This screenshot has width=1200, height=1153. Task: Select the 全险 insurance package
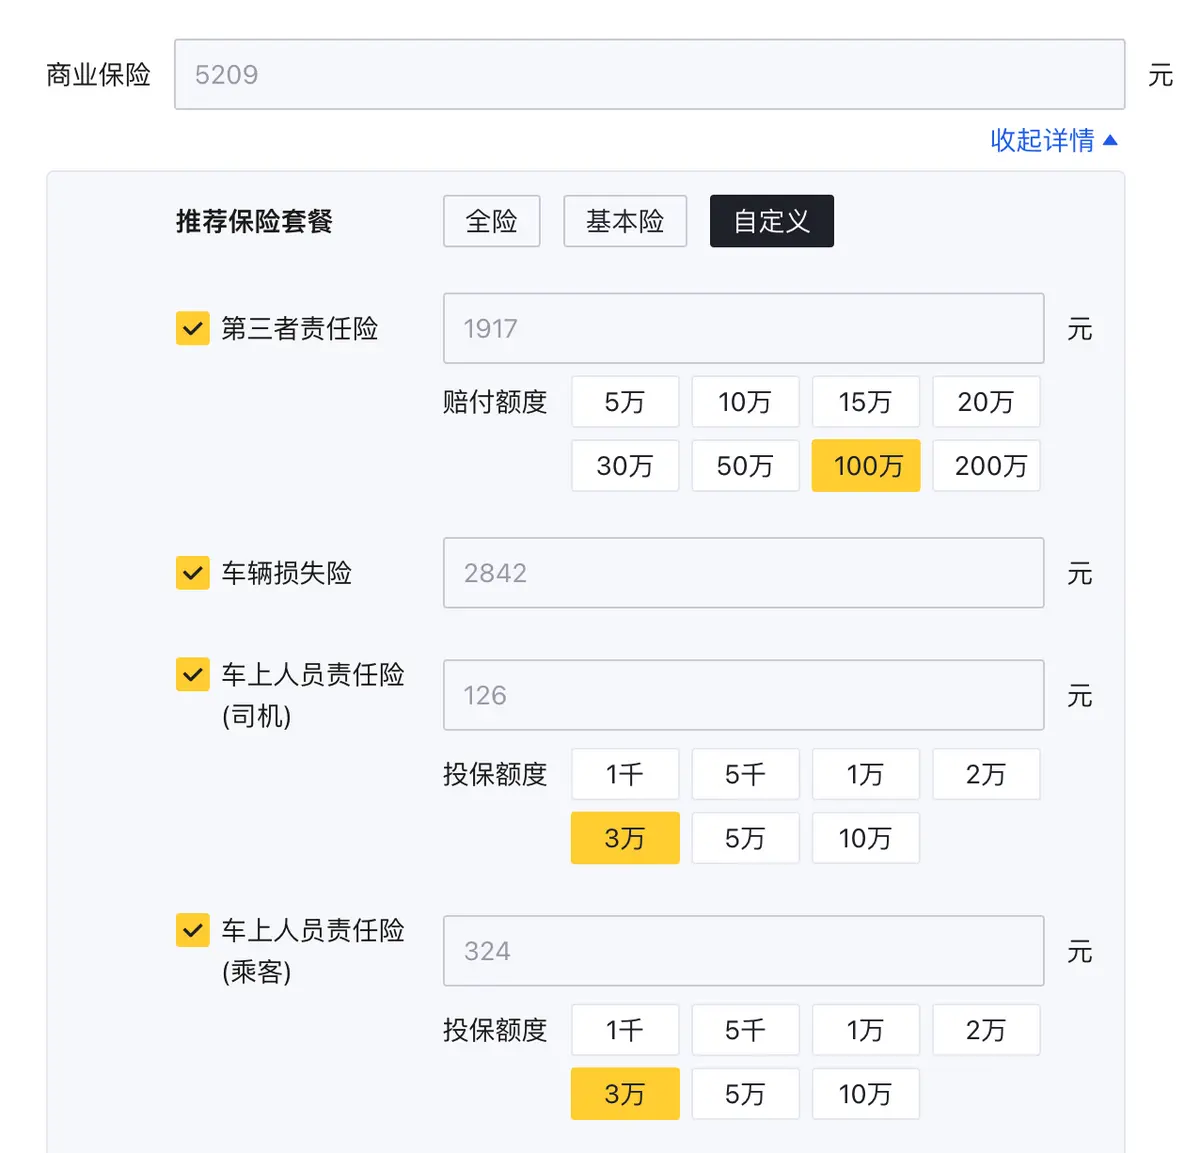pos(492,221)
